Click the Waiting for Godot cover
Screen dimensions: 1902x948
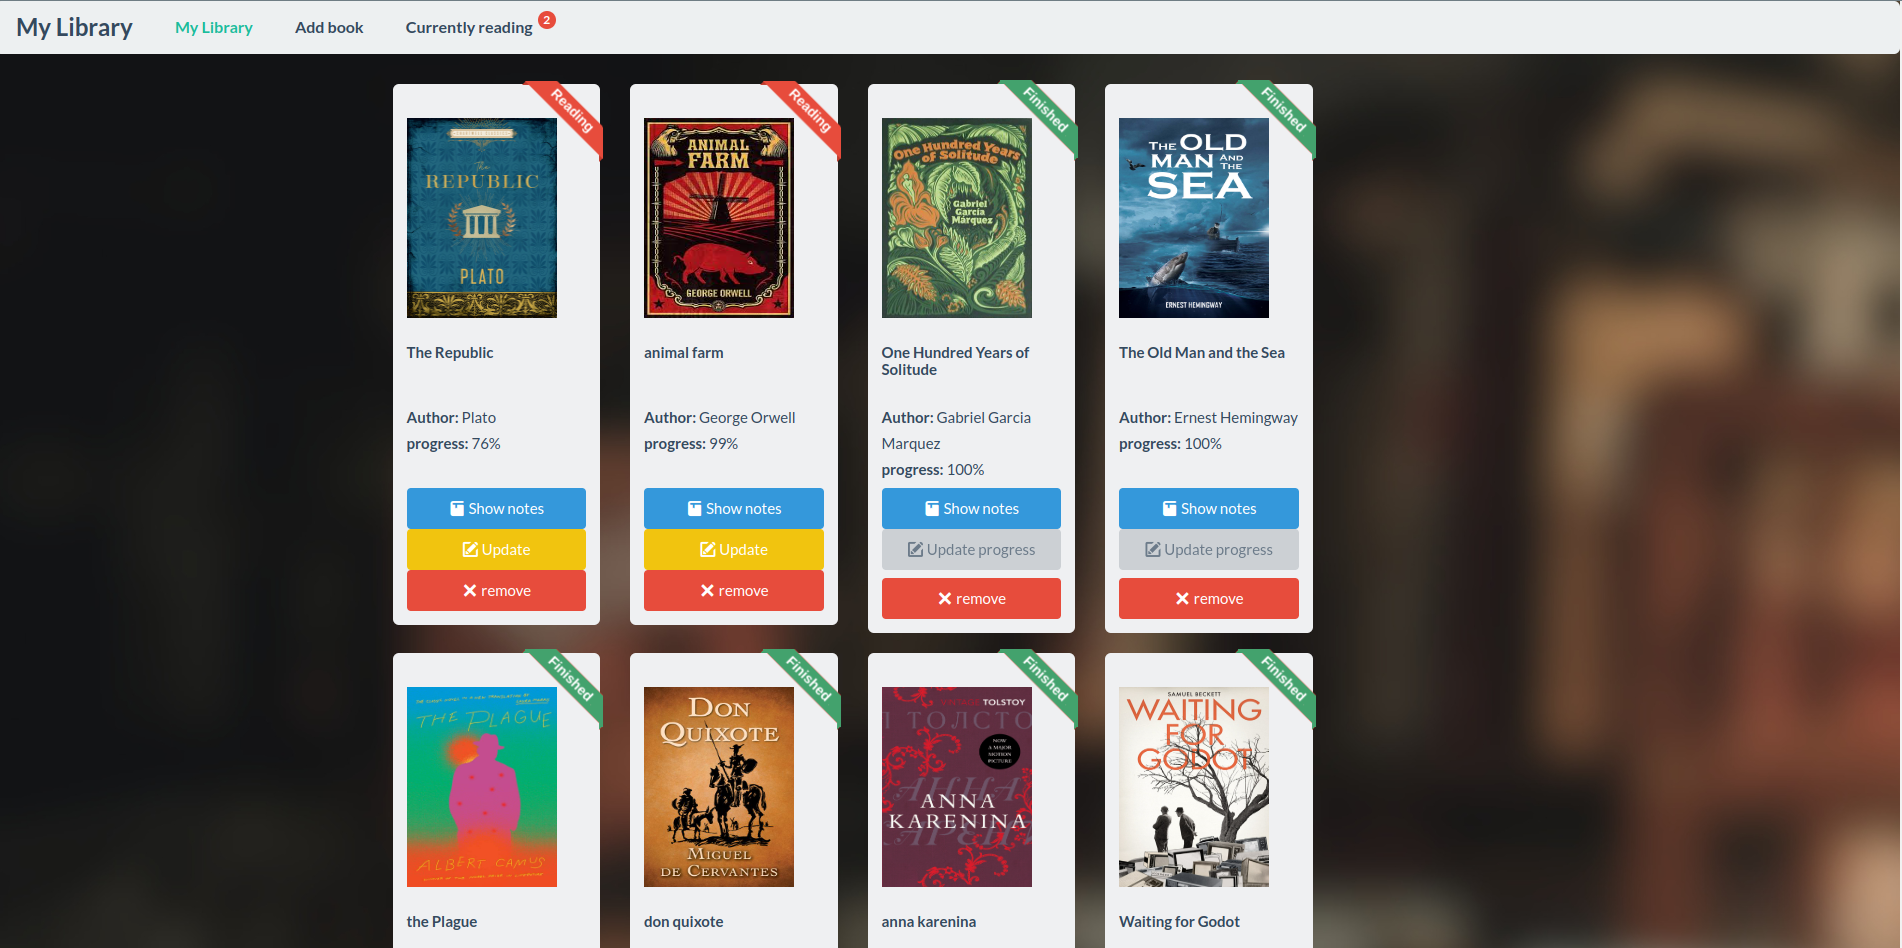[1194, 787]
